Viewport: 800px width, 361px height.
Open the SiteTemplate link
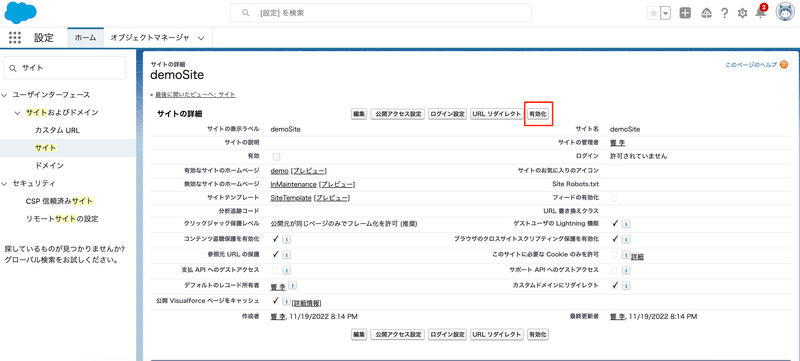click(291, 198)
